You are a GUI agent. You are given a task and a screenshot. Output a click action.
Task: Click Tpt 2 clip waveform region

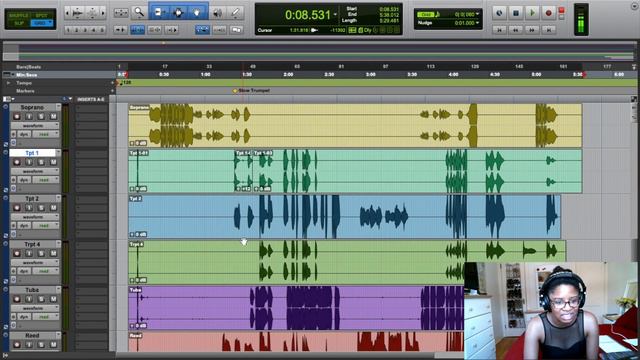(344, 217)
